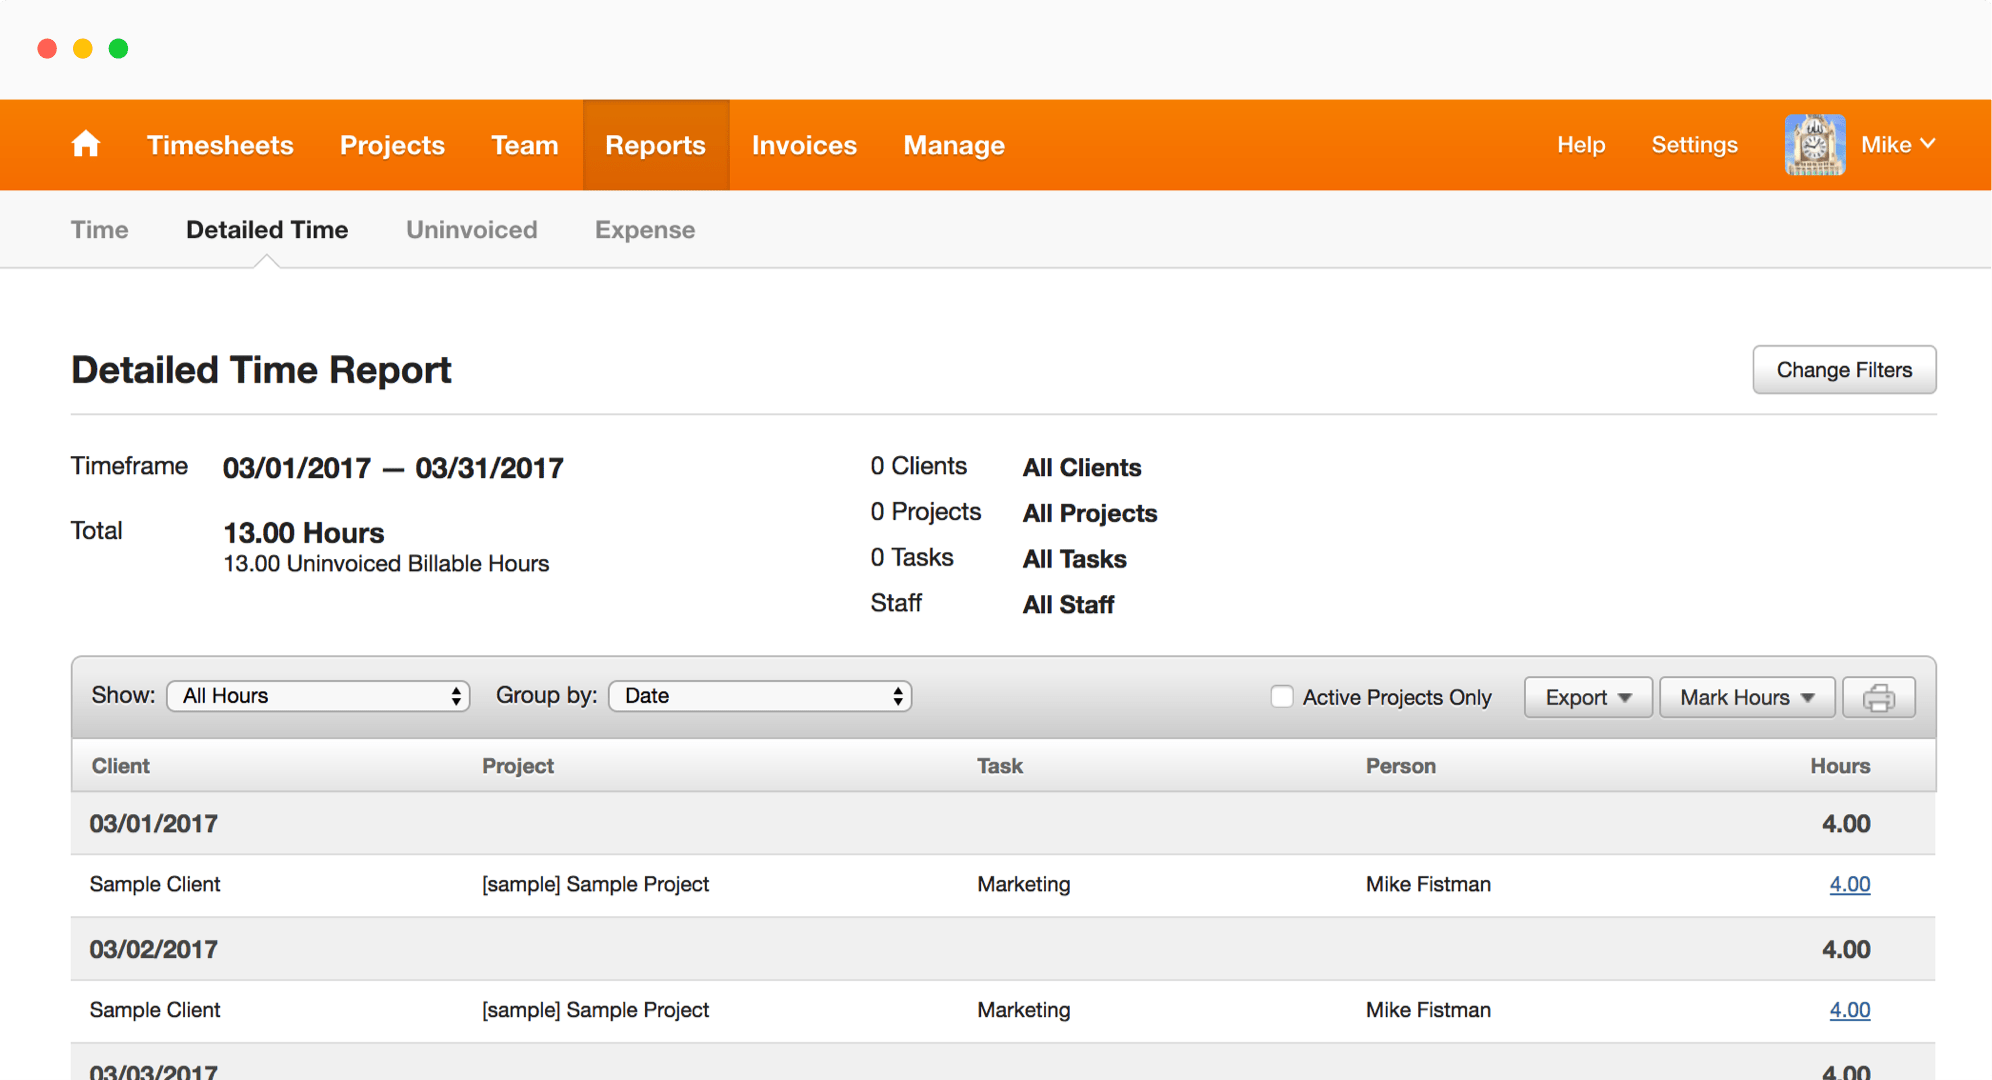Screen dimensions: 1992x1080
Task: Open the Invoices section
Action: [804, 145]
